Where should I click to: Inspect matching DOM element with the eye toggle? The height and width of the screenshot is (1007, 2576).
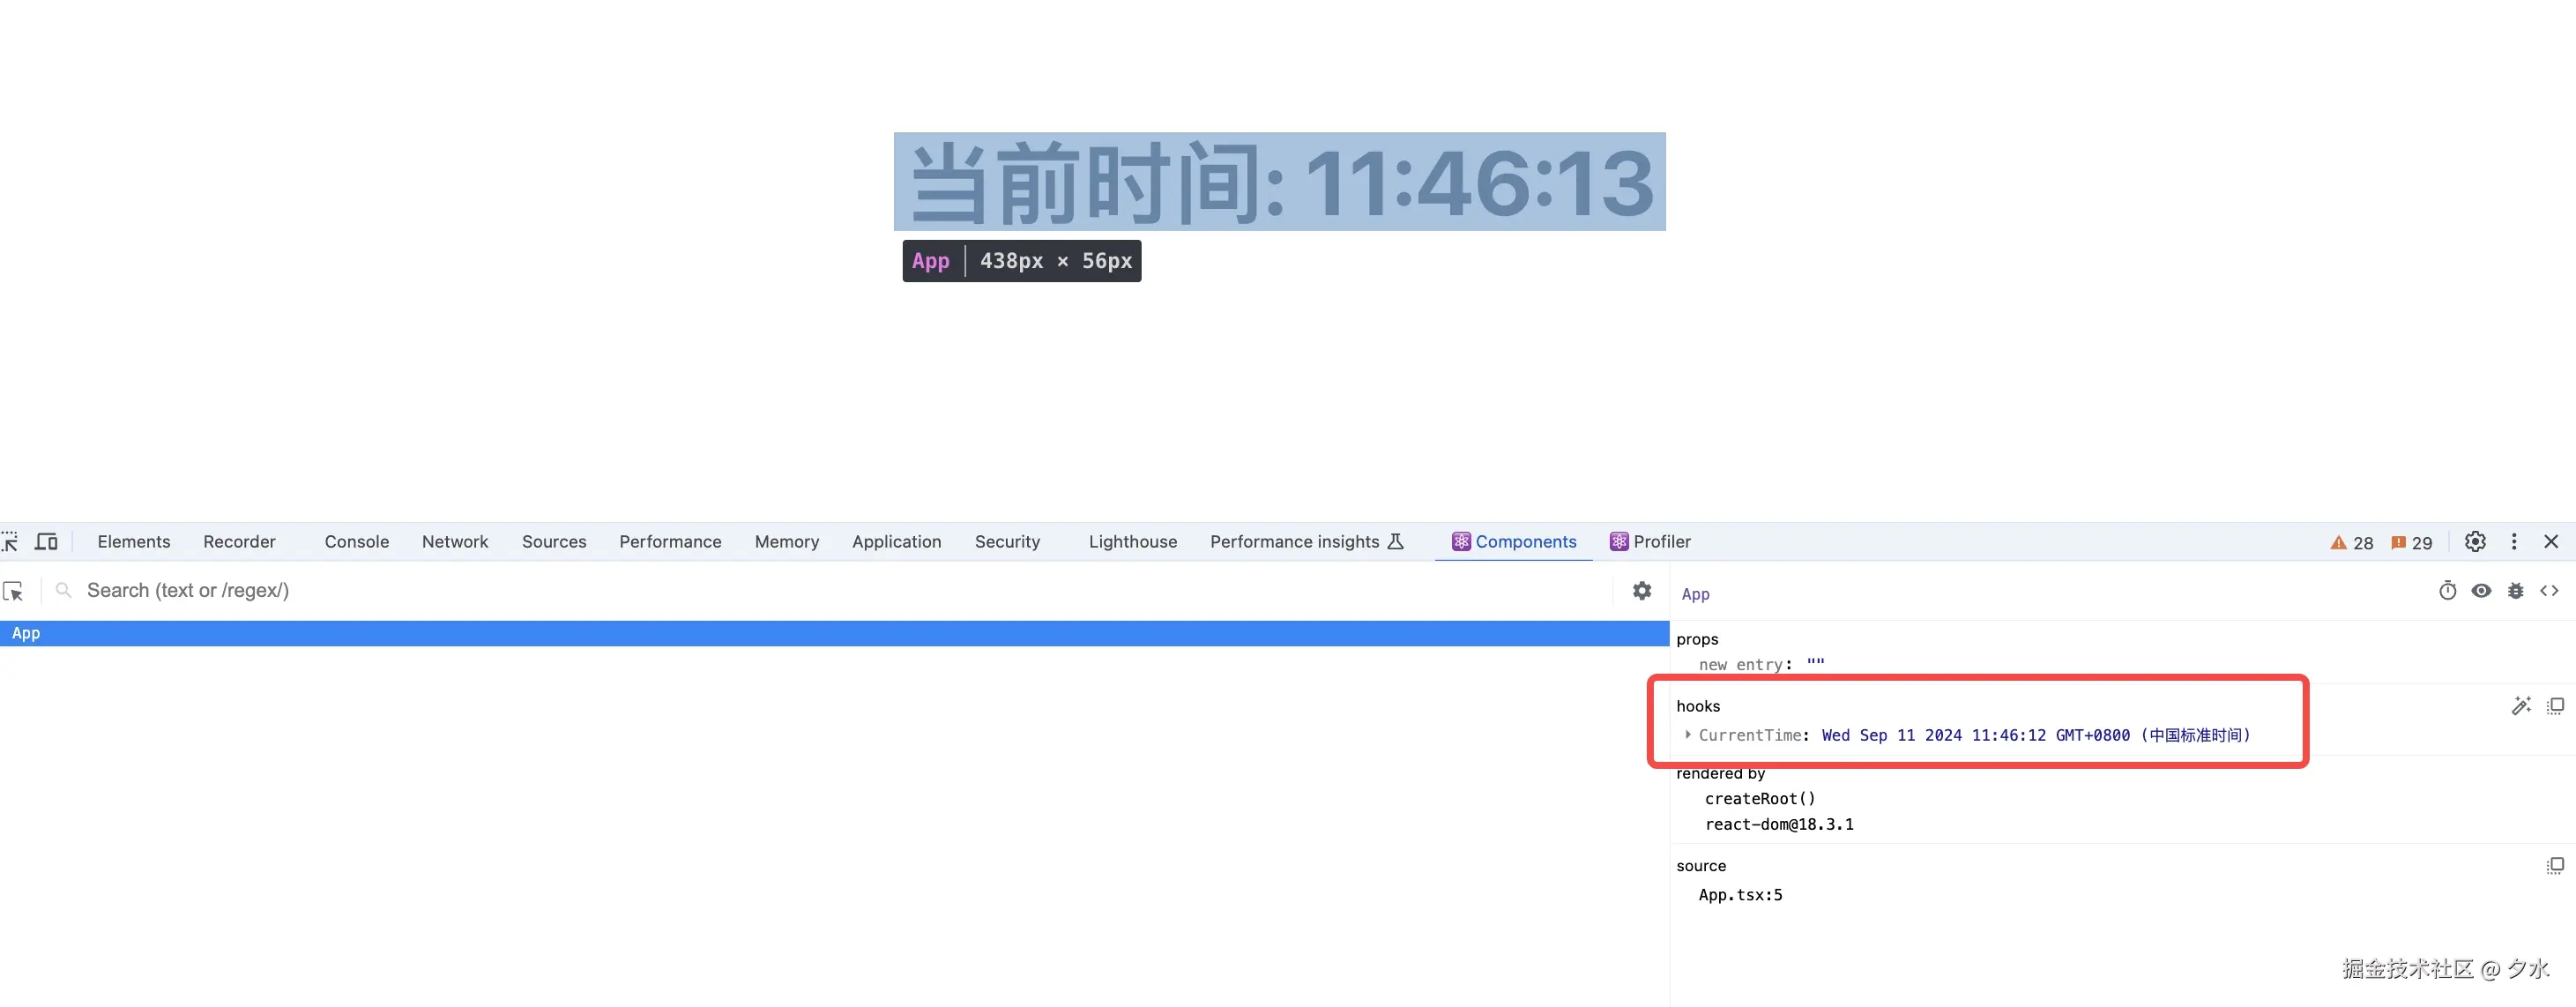coord(2481,590)
